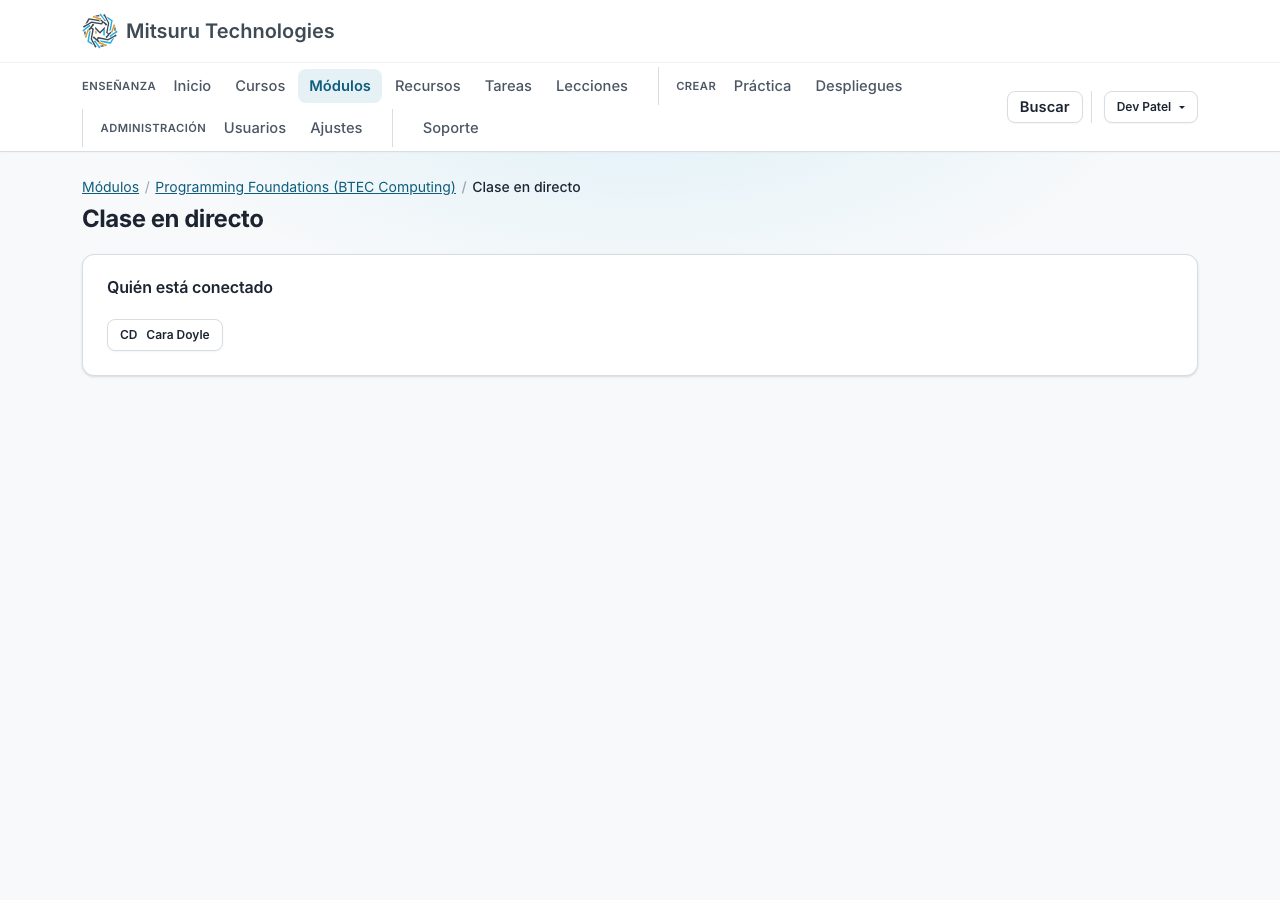The image size is (1280, 900).
Task: Click the Buscar button
Action: [x=1045, y=107]
